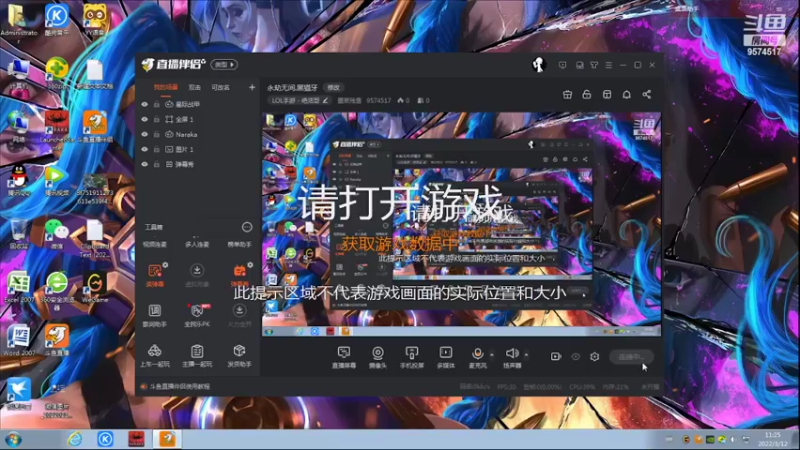The width and height of the screenshot is (800, 450).
Task: Switch to the 双击 scene tab
Action: pyautogui.click(x=195, y=88)
